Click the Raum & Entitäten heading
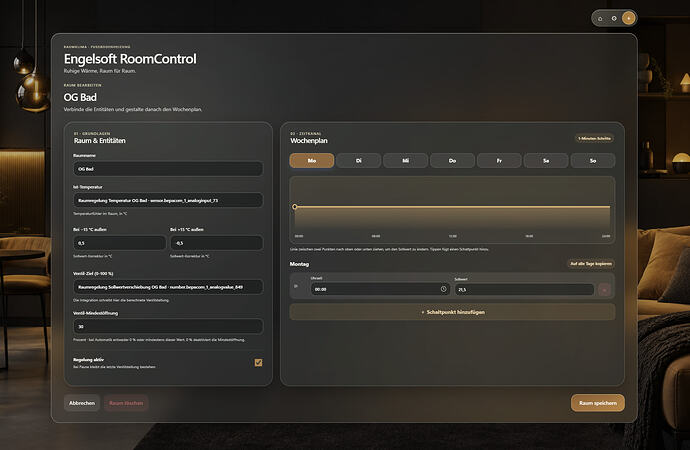 point(99,141)
